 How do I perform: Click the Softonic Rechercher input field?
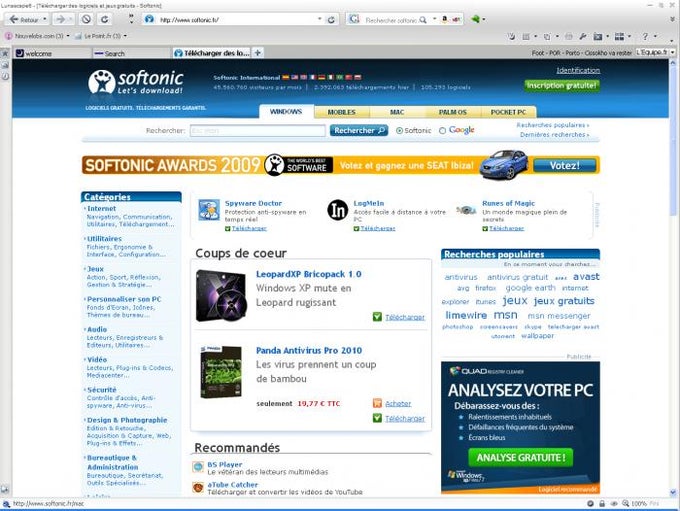(x=258, y=131)
